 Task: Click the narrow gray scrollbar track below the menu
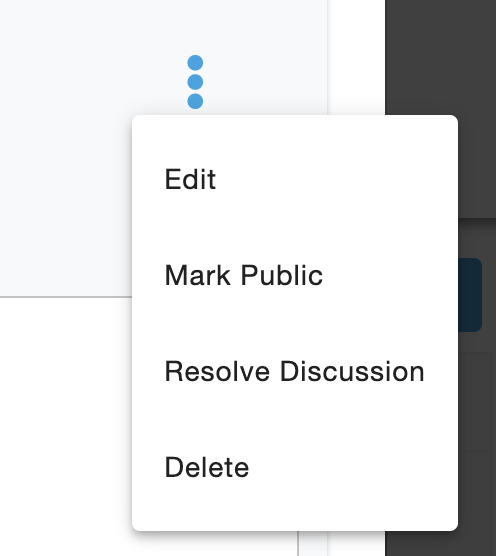point(313,544)
